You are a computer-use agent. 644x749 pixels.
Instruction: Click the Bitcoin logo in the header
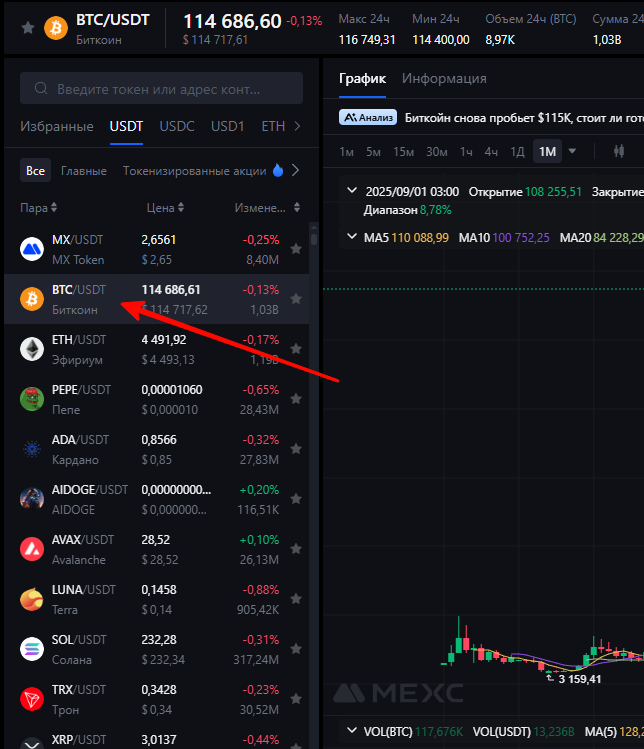coord(56,28)
